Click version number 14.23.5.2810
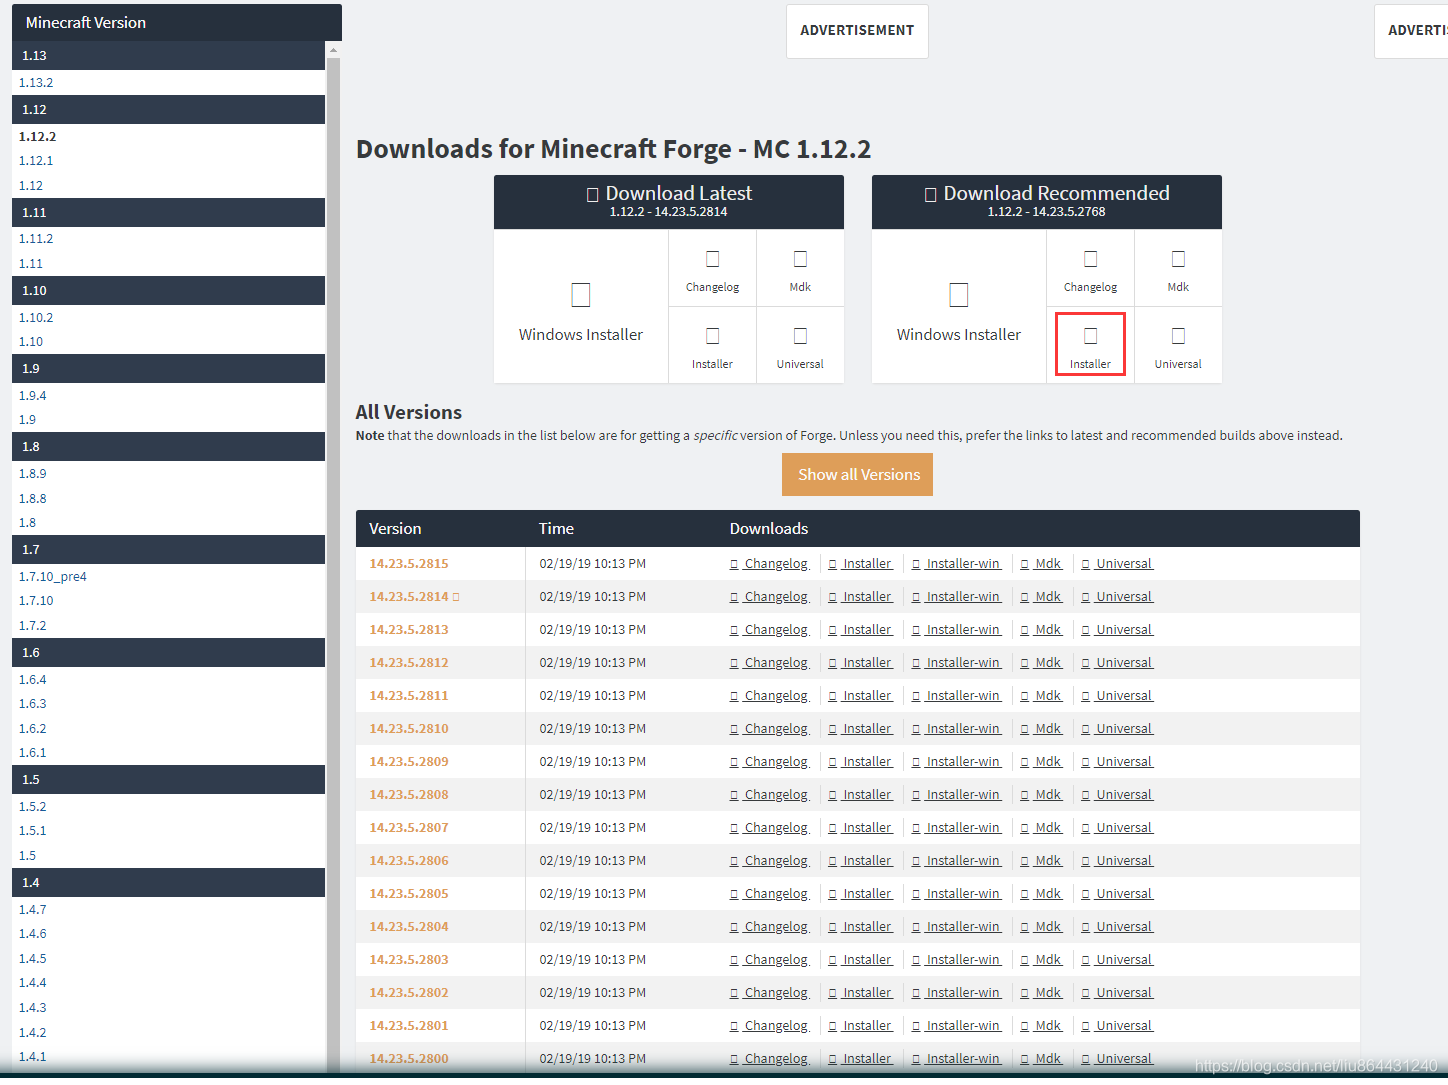The height and width of the screenshot is (1085, 1448). pos(409,729)
